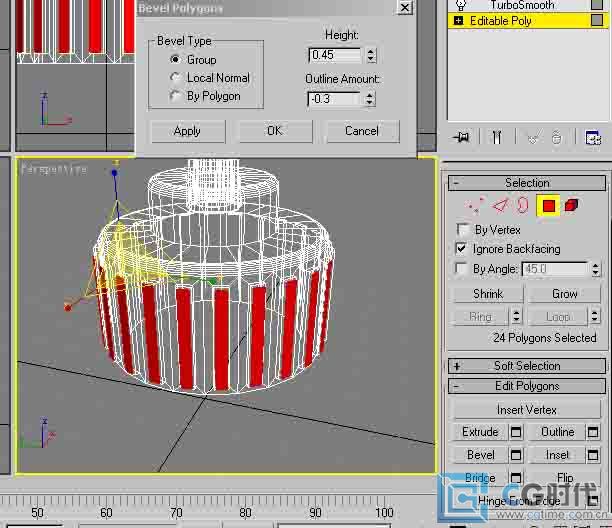Image resolution: width=612 pixels, height=528 pixels.
Task: Click the Hinge From Edge button
Action: pos(519,501)
